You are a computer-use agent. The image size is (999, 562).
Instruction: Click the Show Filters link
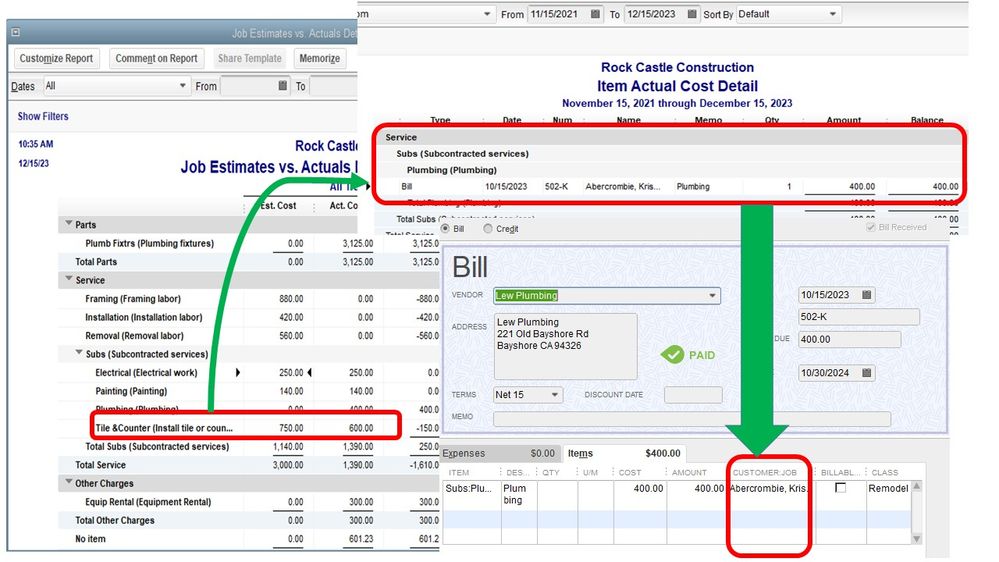click(x=43, y=117)
